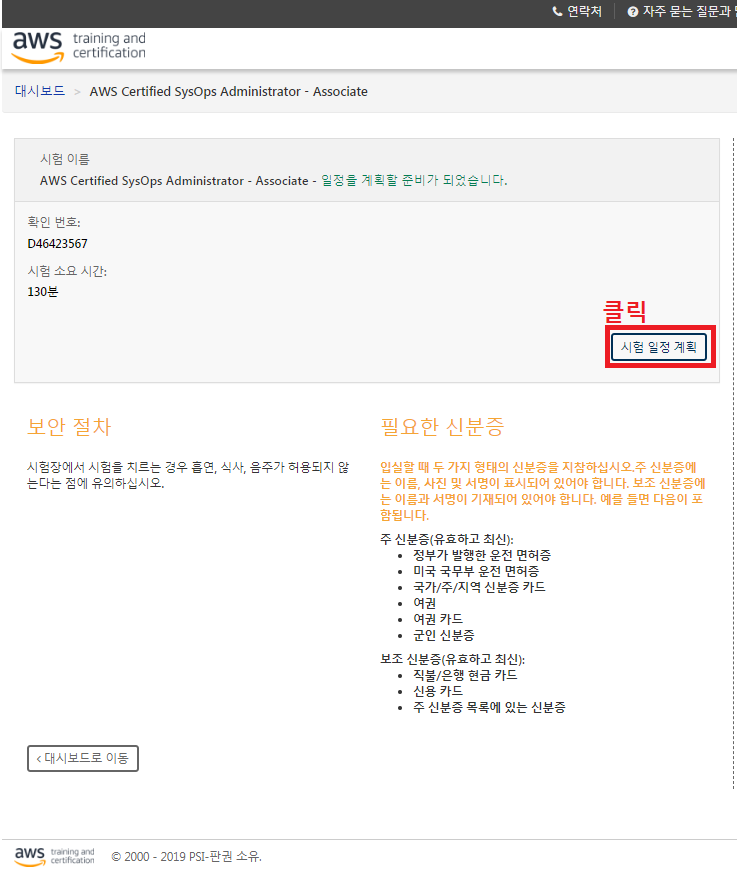
Task: Click the security paragraph about 흡연, 식사, 음주
Action: click(188, 475)
